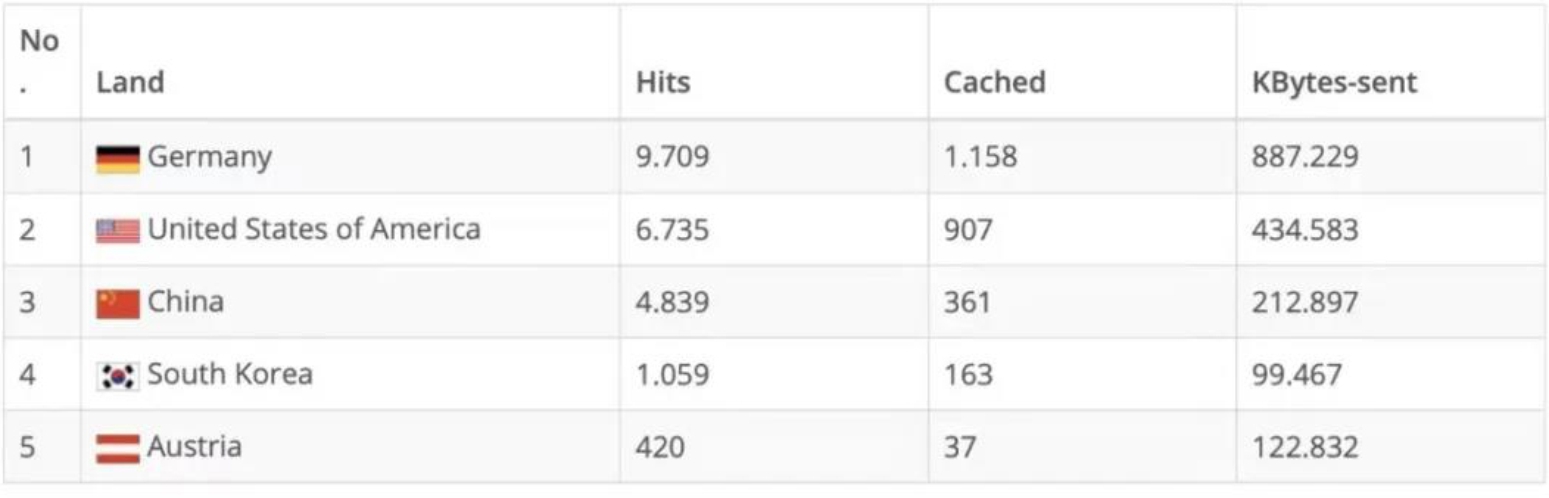Click Austria's KBytes-sent value 122.832
Viewport: 1549px width, 498px height.
coord(1305,447)
